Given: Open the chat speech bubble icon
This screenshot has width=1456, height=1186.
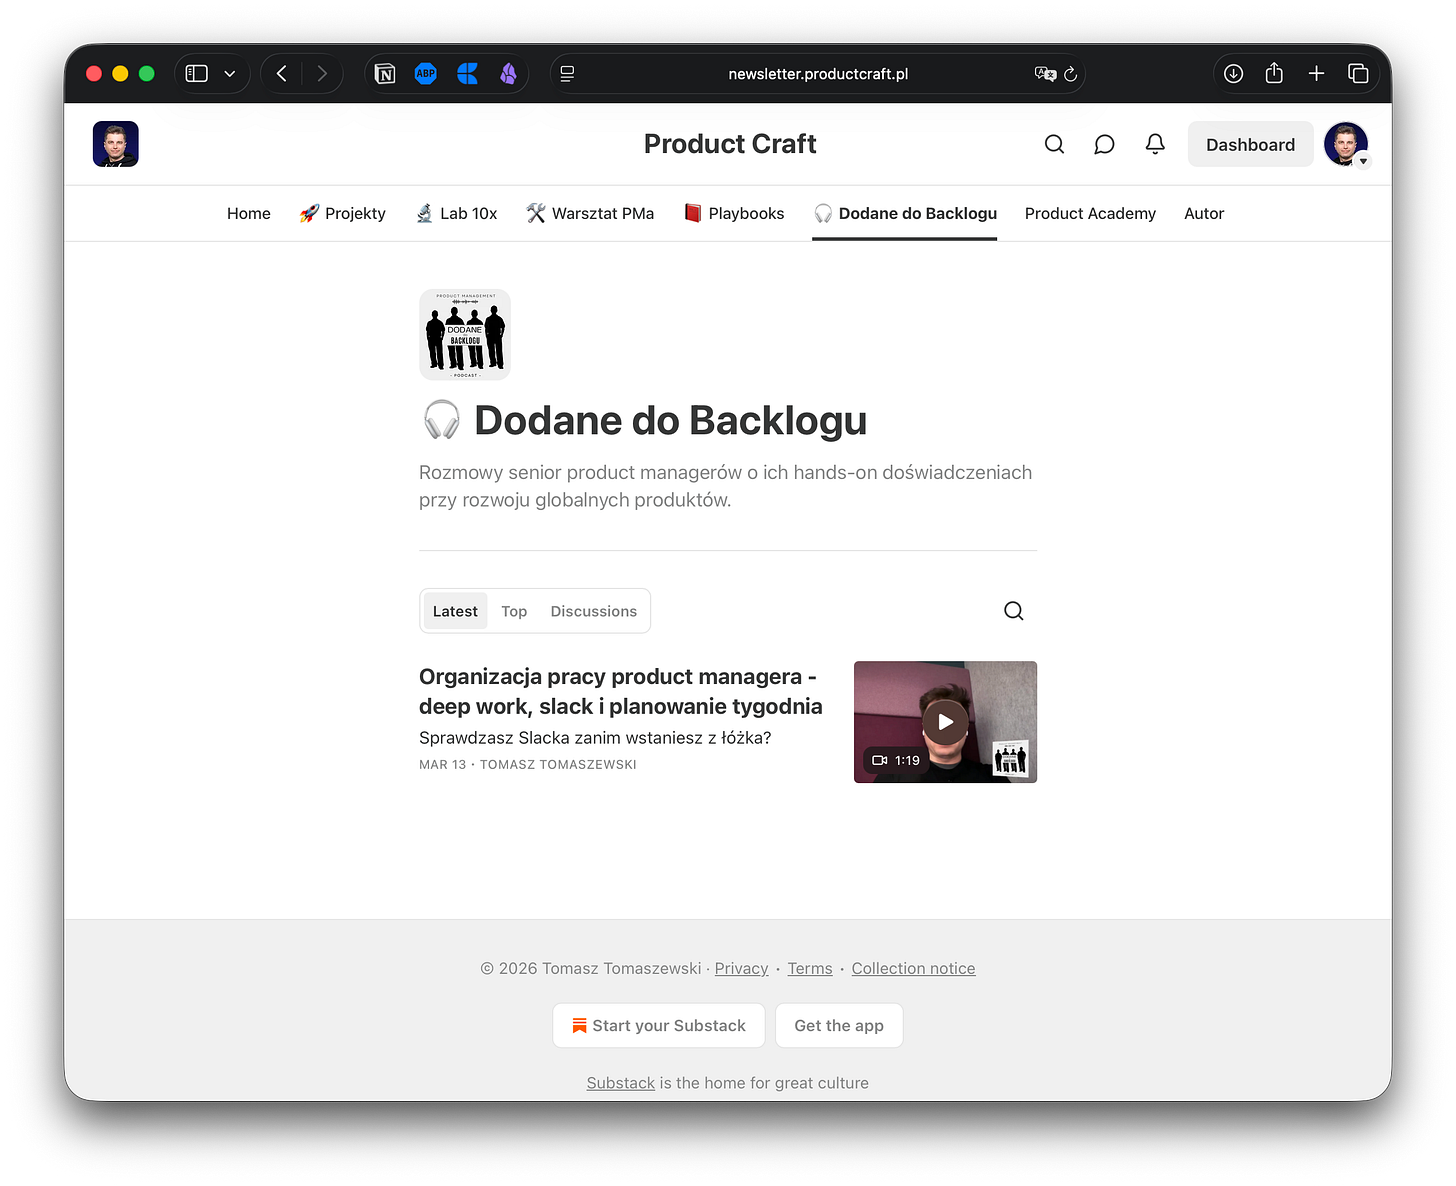Looking at the screenshot, I should coord(1104,145).
